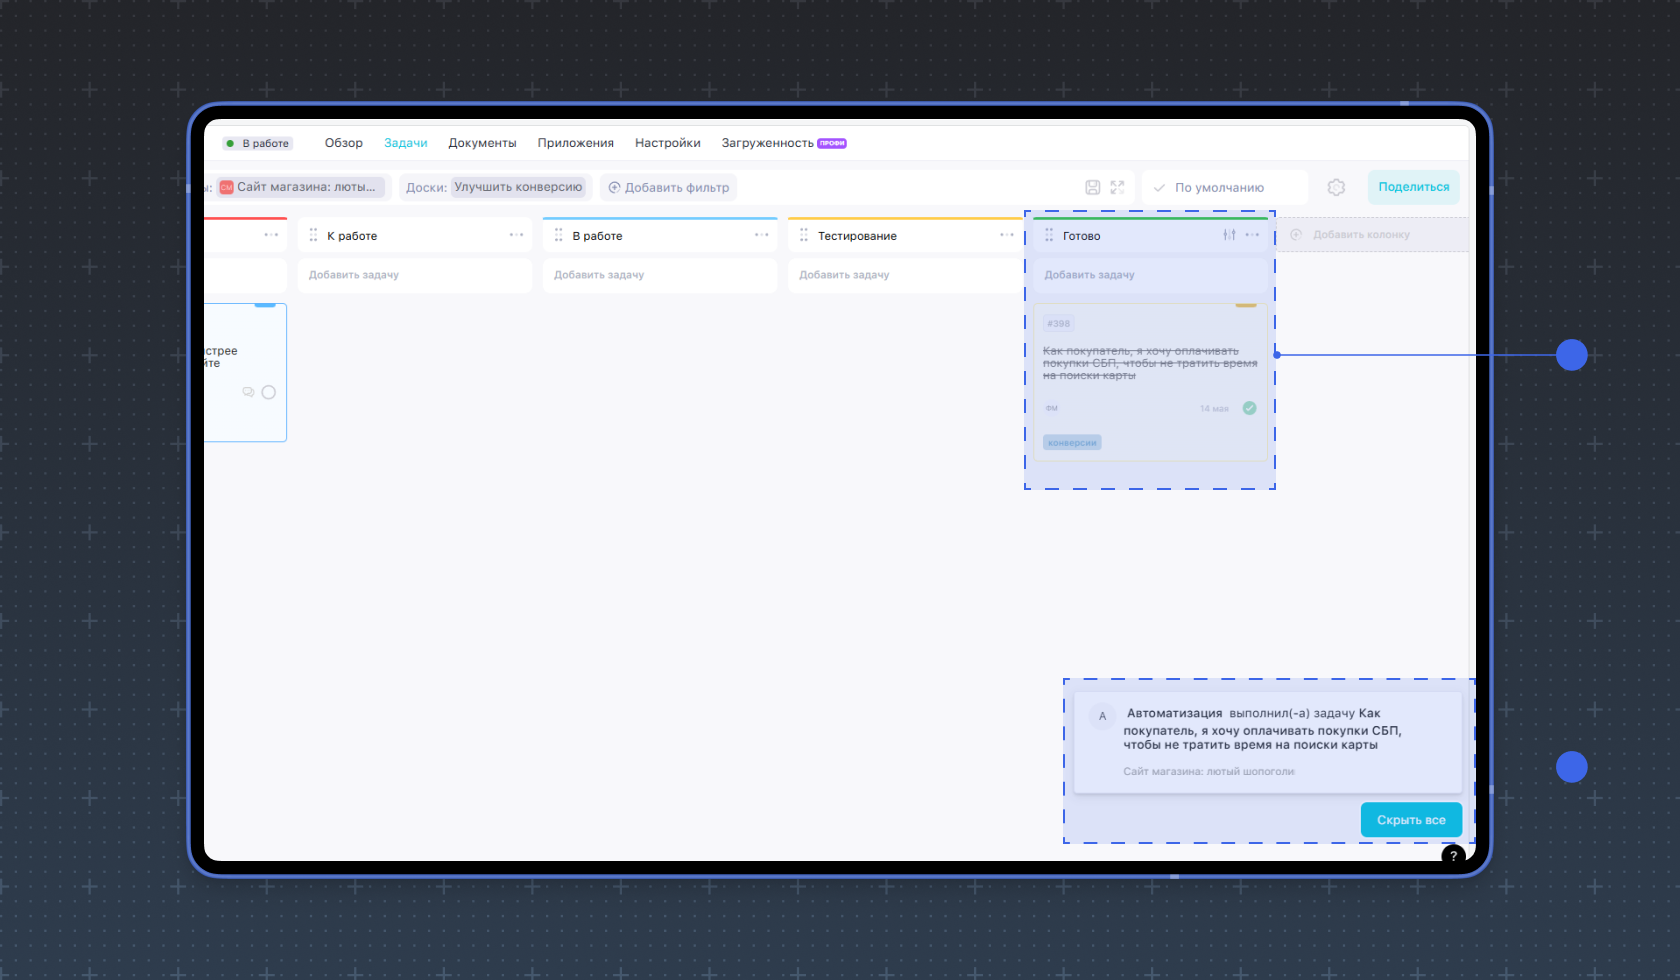
Task: Open the Загруженность tab
Action: 767,143
